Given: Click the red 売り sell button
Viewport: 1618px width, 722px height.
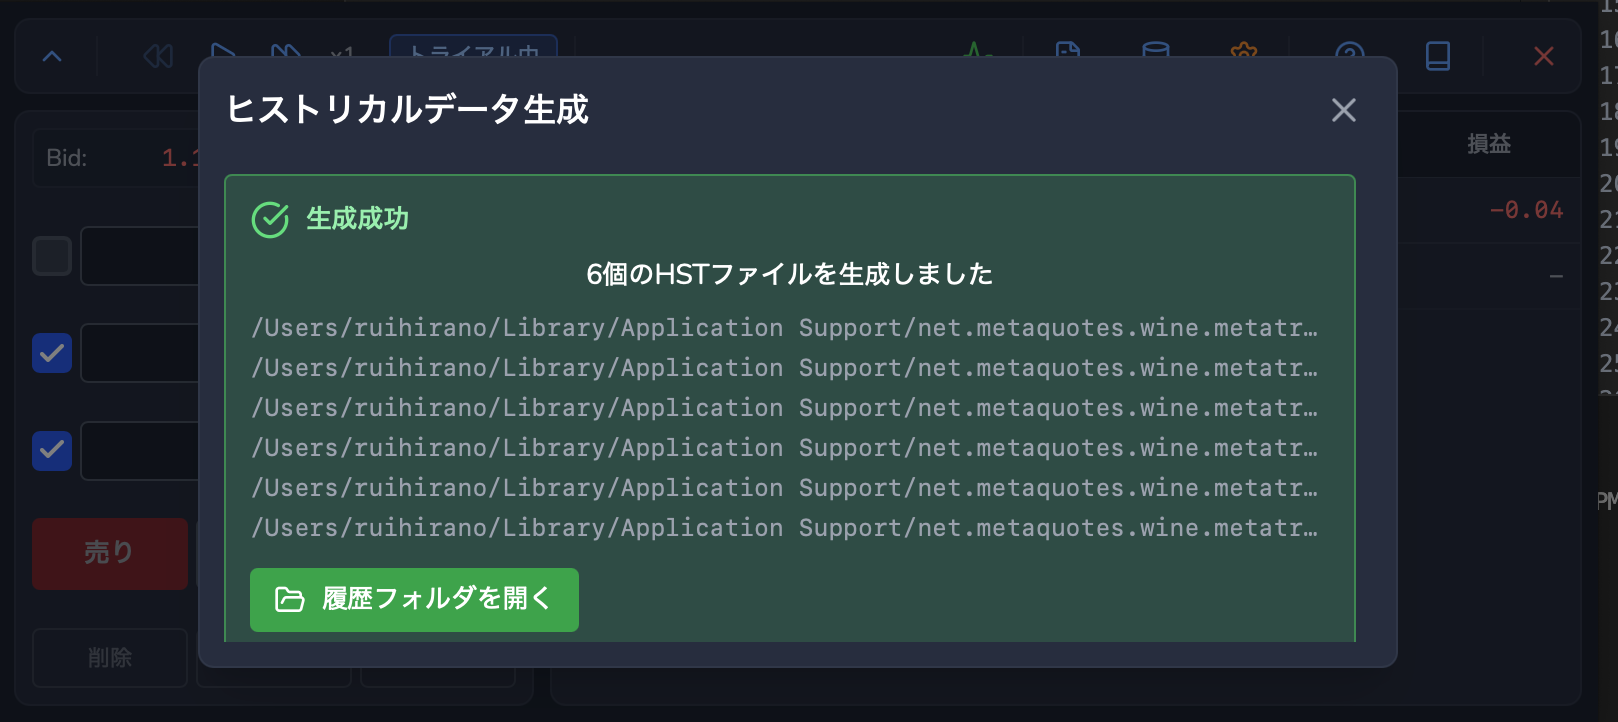Looking at the screenshot, I should [x=110, y=553].
